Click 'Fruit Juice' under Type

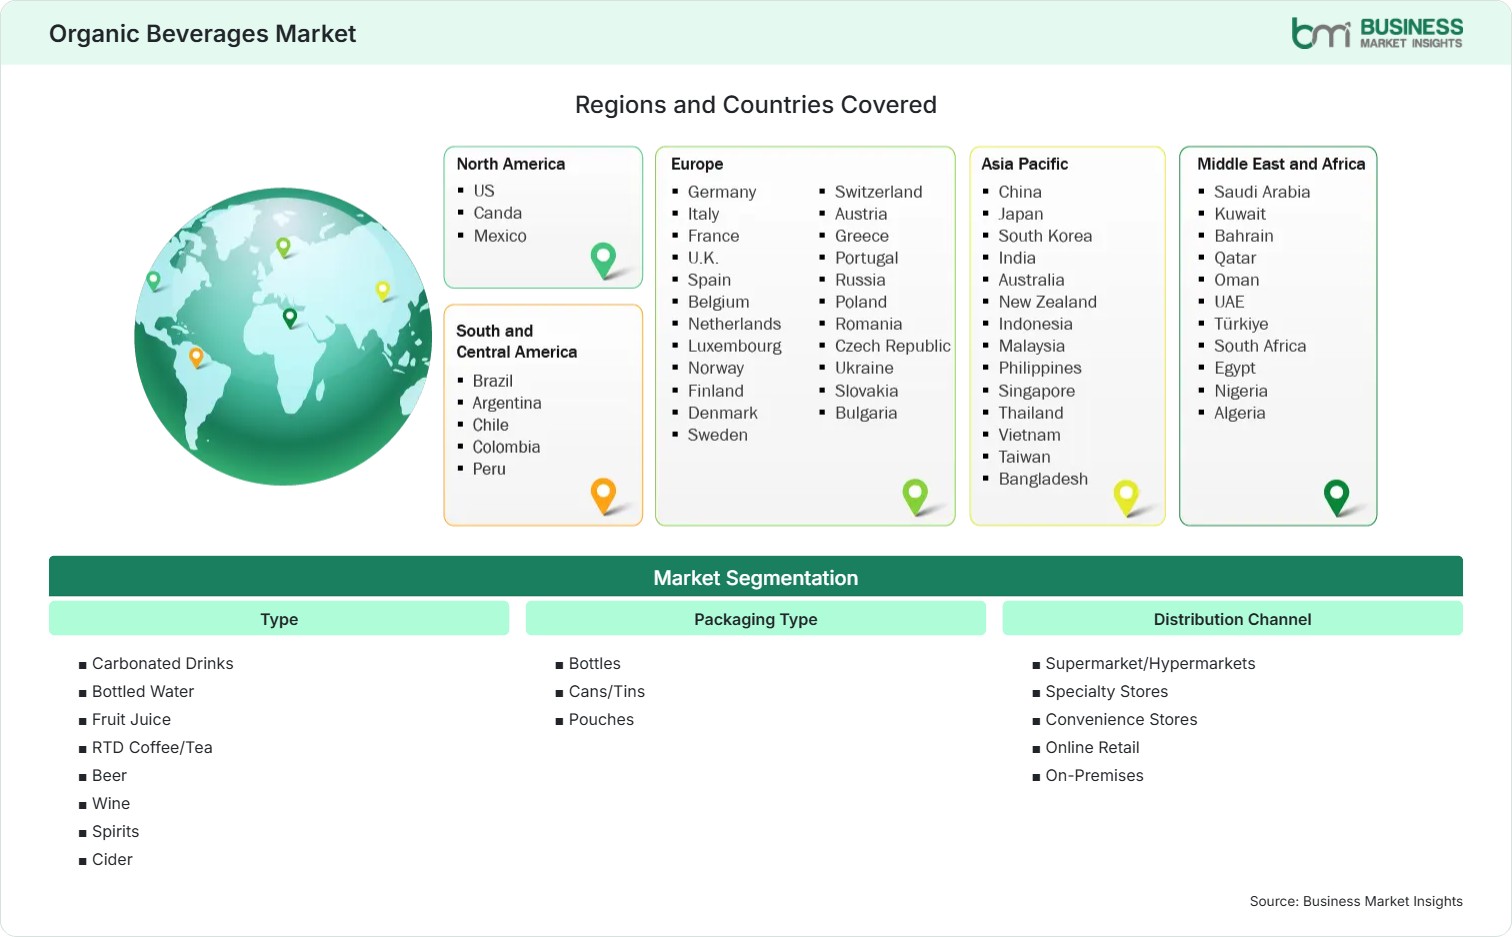pyautogui.click(x=131, y=720)
